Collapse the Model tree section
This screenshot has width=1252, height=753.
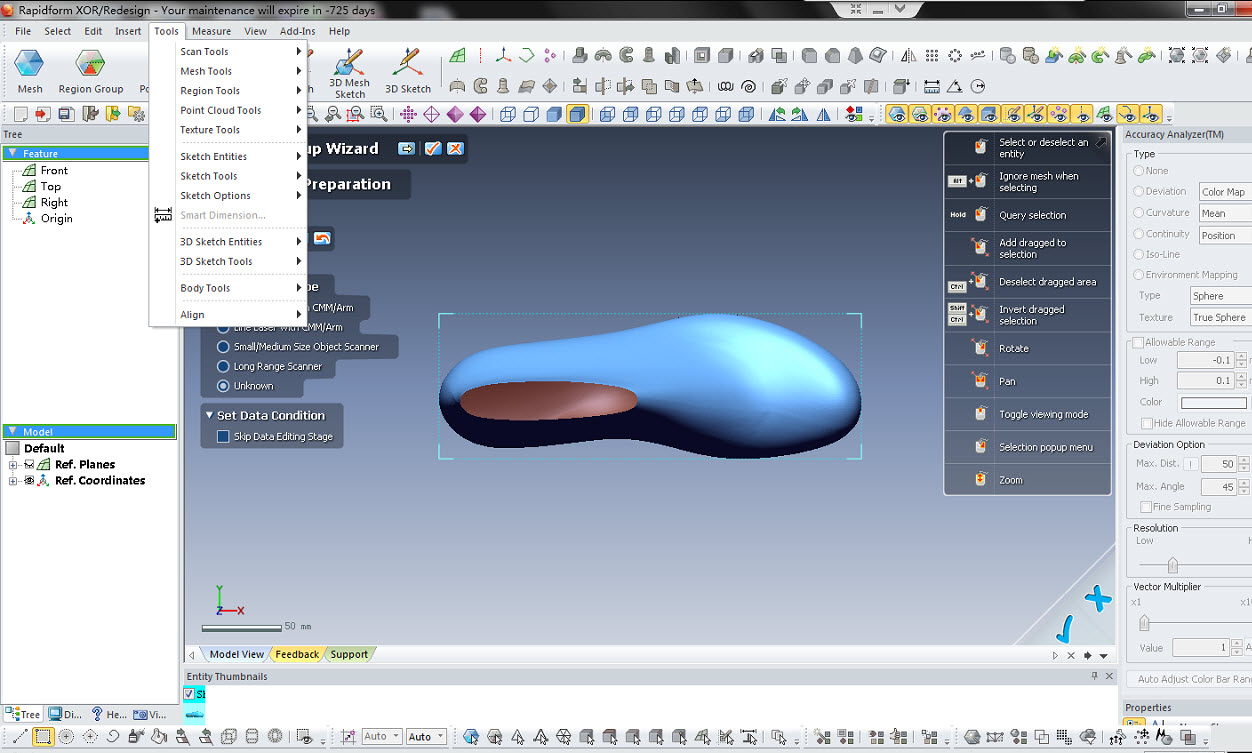(x=12, y=432)
